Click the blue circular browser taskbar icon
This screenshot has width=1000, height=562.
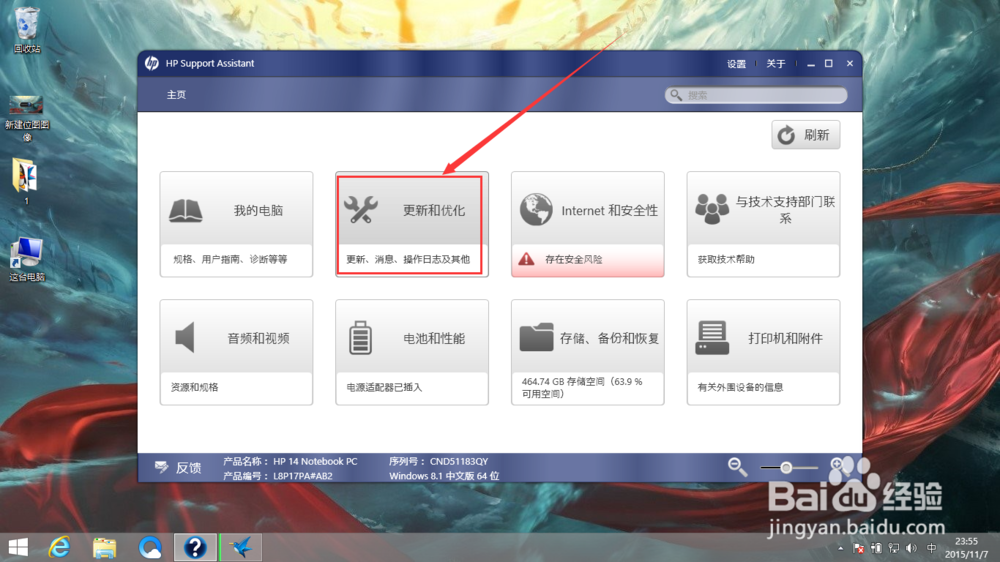(150, 547)
